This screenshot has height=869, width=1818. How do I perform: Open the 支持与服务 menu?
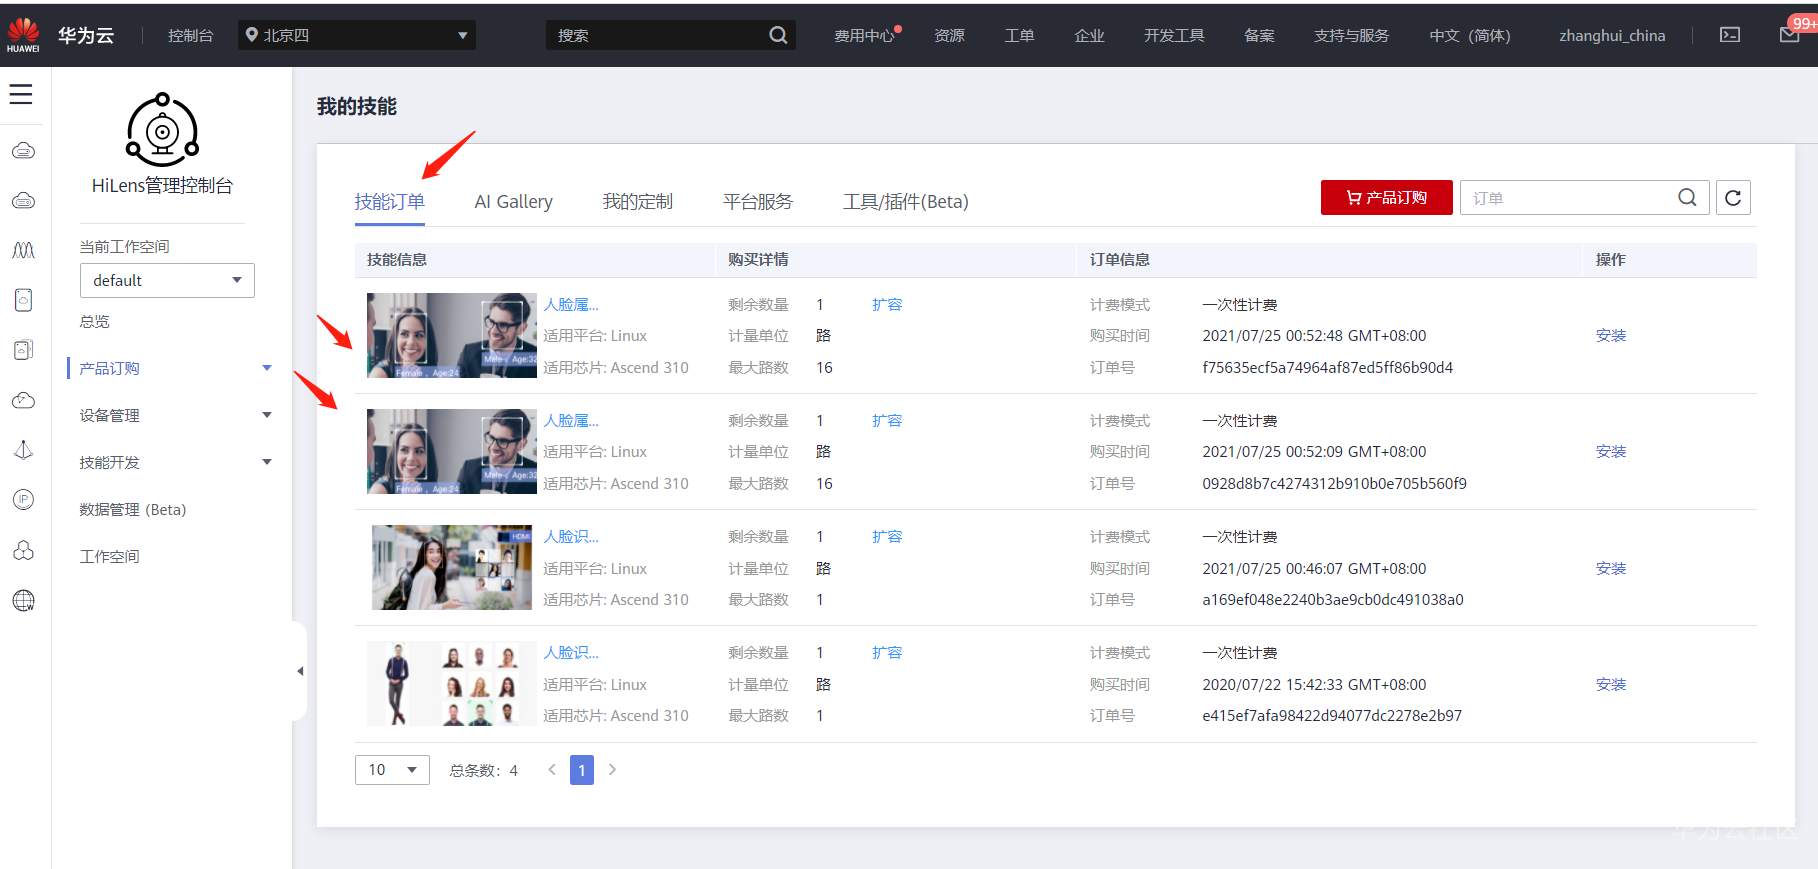coord(1351,35)
